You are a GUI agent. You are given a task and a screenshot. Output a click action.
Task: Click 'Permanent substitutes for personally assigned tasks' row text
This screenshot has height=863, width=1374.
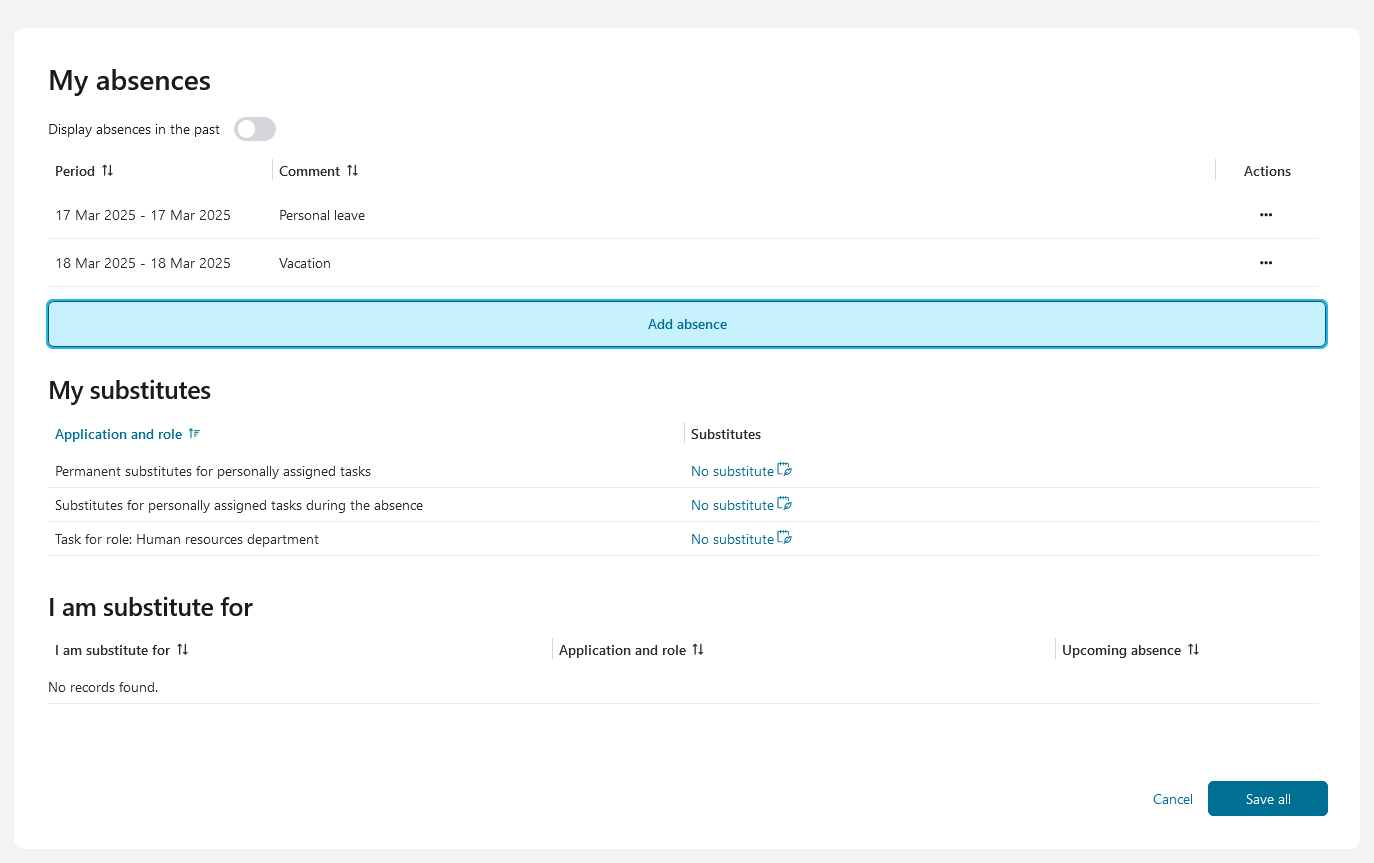(x=213, y=471)
